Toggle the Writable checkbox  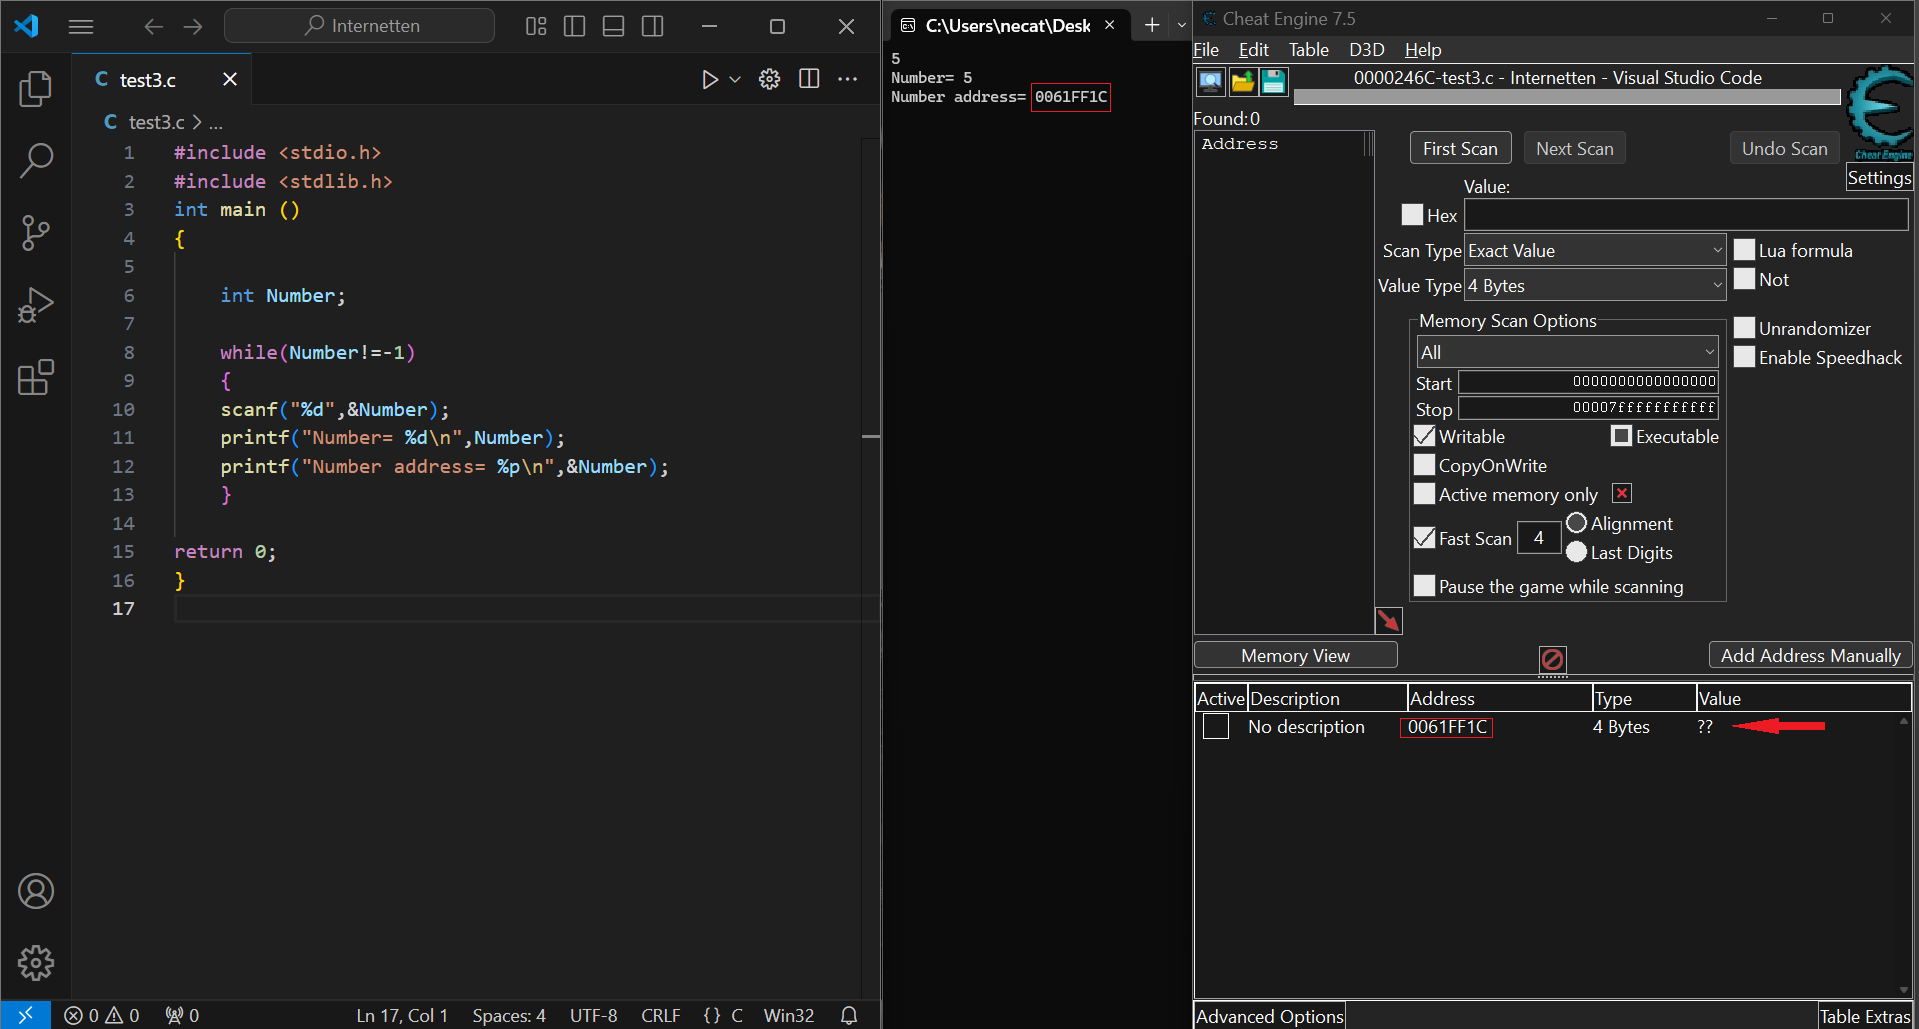pos(1424,436)
